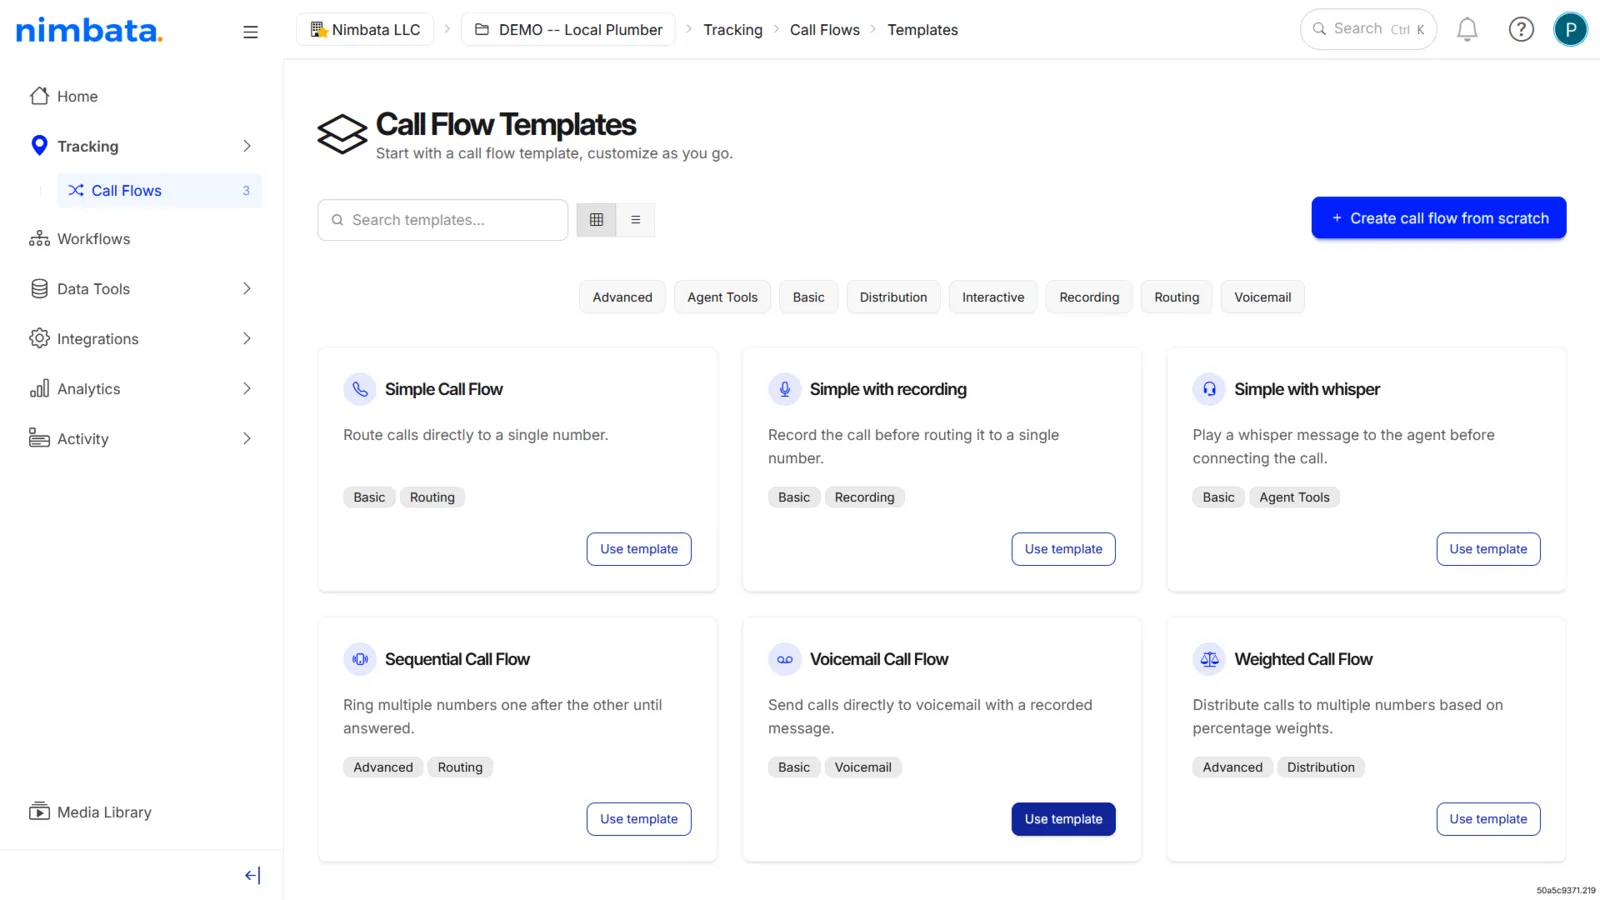Screen dimensions: 1600x900
Task: Go to Tracking breadcrumb
Action: tap(733, 30)
